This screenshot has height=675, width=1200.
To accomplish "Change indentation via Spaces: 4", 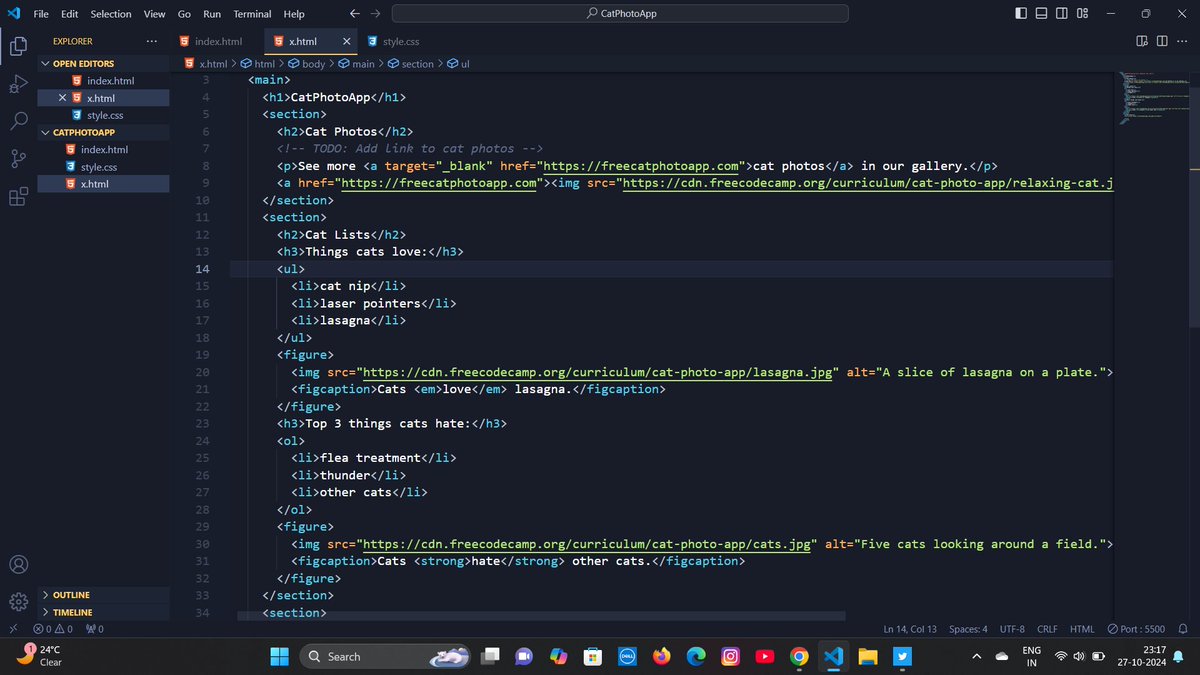I will coord(968,629).
